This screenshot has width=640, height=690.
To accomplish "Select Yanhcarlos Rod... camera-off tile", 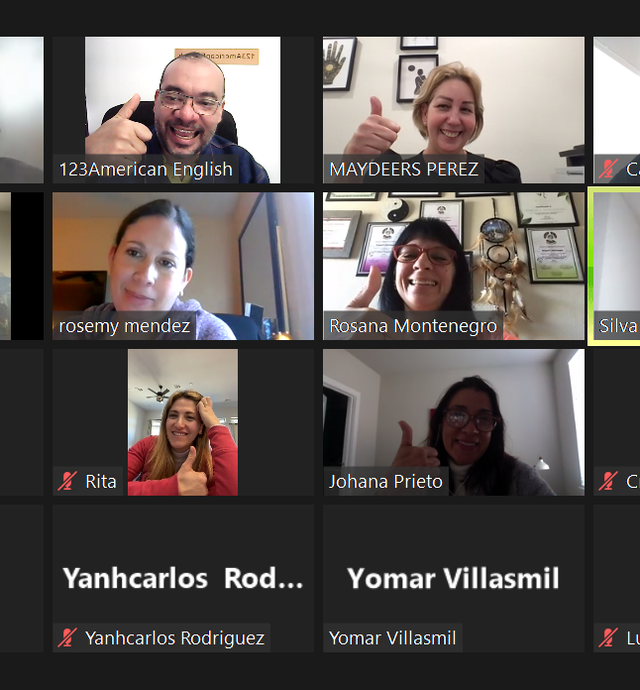I will point(183,578).
